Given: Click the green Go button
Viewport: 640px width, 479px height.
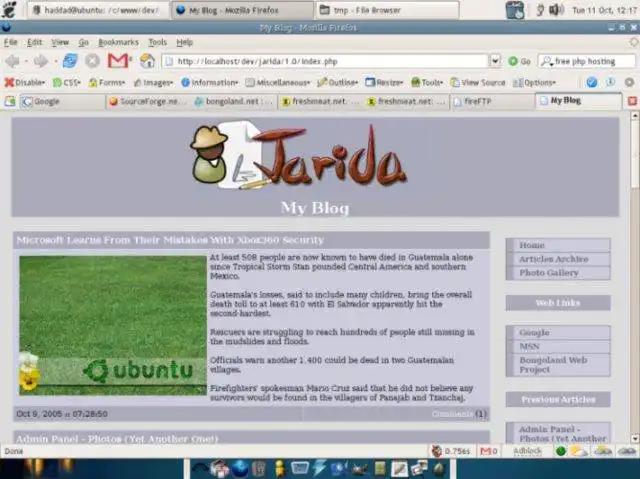Looking at the screenshot, I should tap(520, 62).
